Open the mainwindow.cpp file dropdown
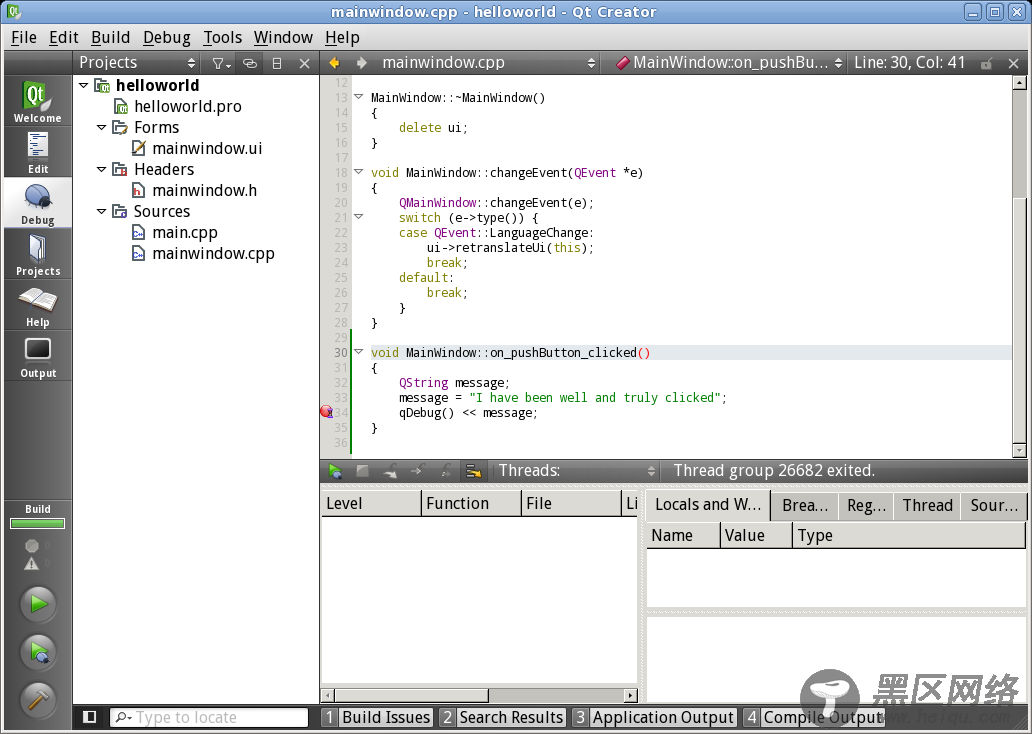This screenshot has width=1032, height=734. 488,63
